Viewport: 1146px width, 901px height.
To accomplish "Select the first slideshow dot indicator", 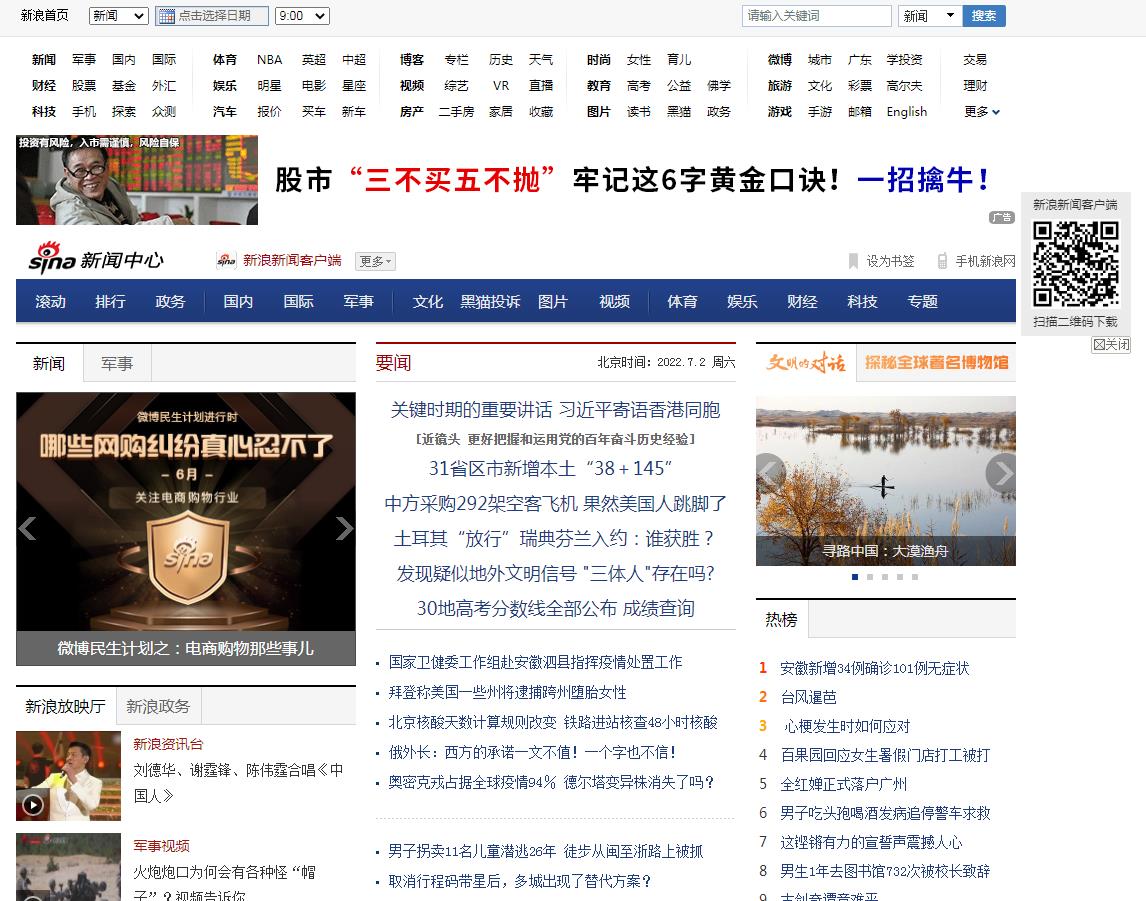I will point(855,577).
